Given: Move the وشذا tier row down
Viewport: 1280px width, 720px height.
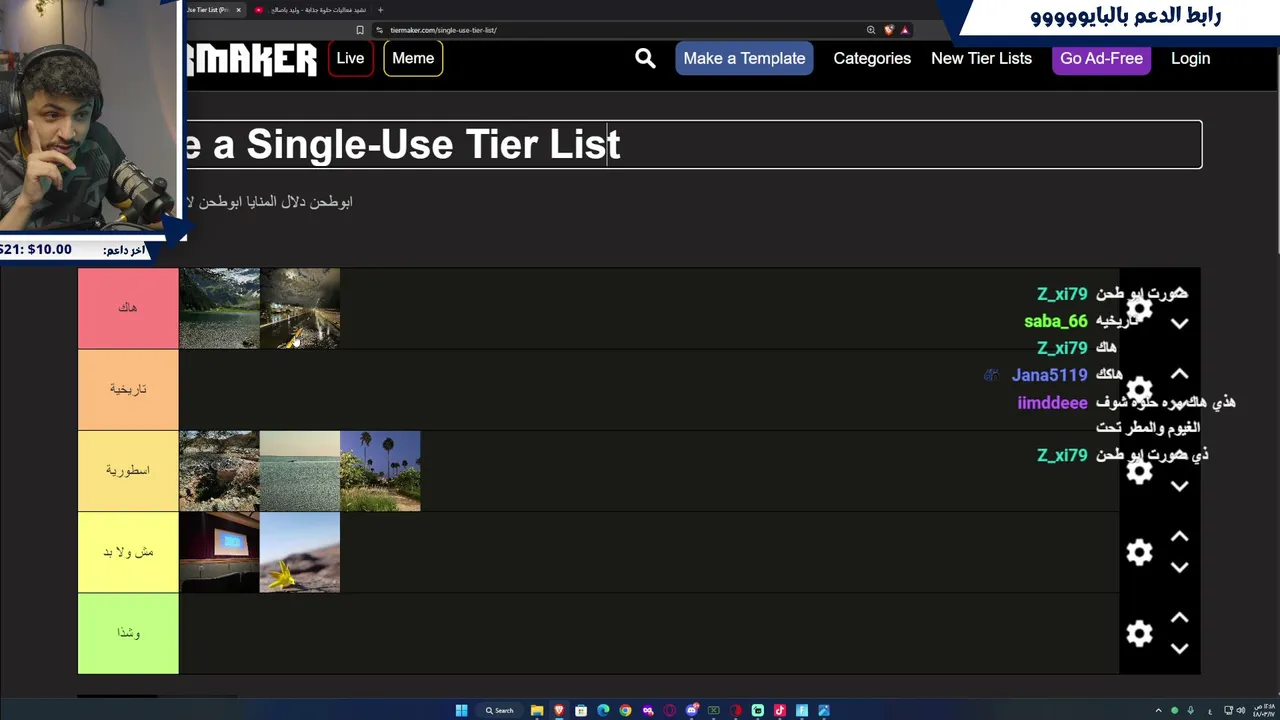Looking at the screenshot, I should 1180,648.
